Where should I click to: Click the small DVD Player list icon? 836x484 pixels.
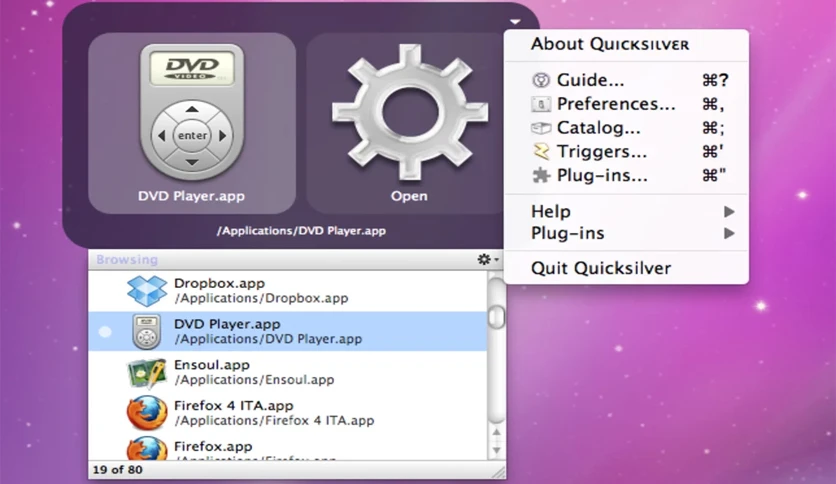click(x=147, y=332)
